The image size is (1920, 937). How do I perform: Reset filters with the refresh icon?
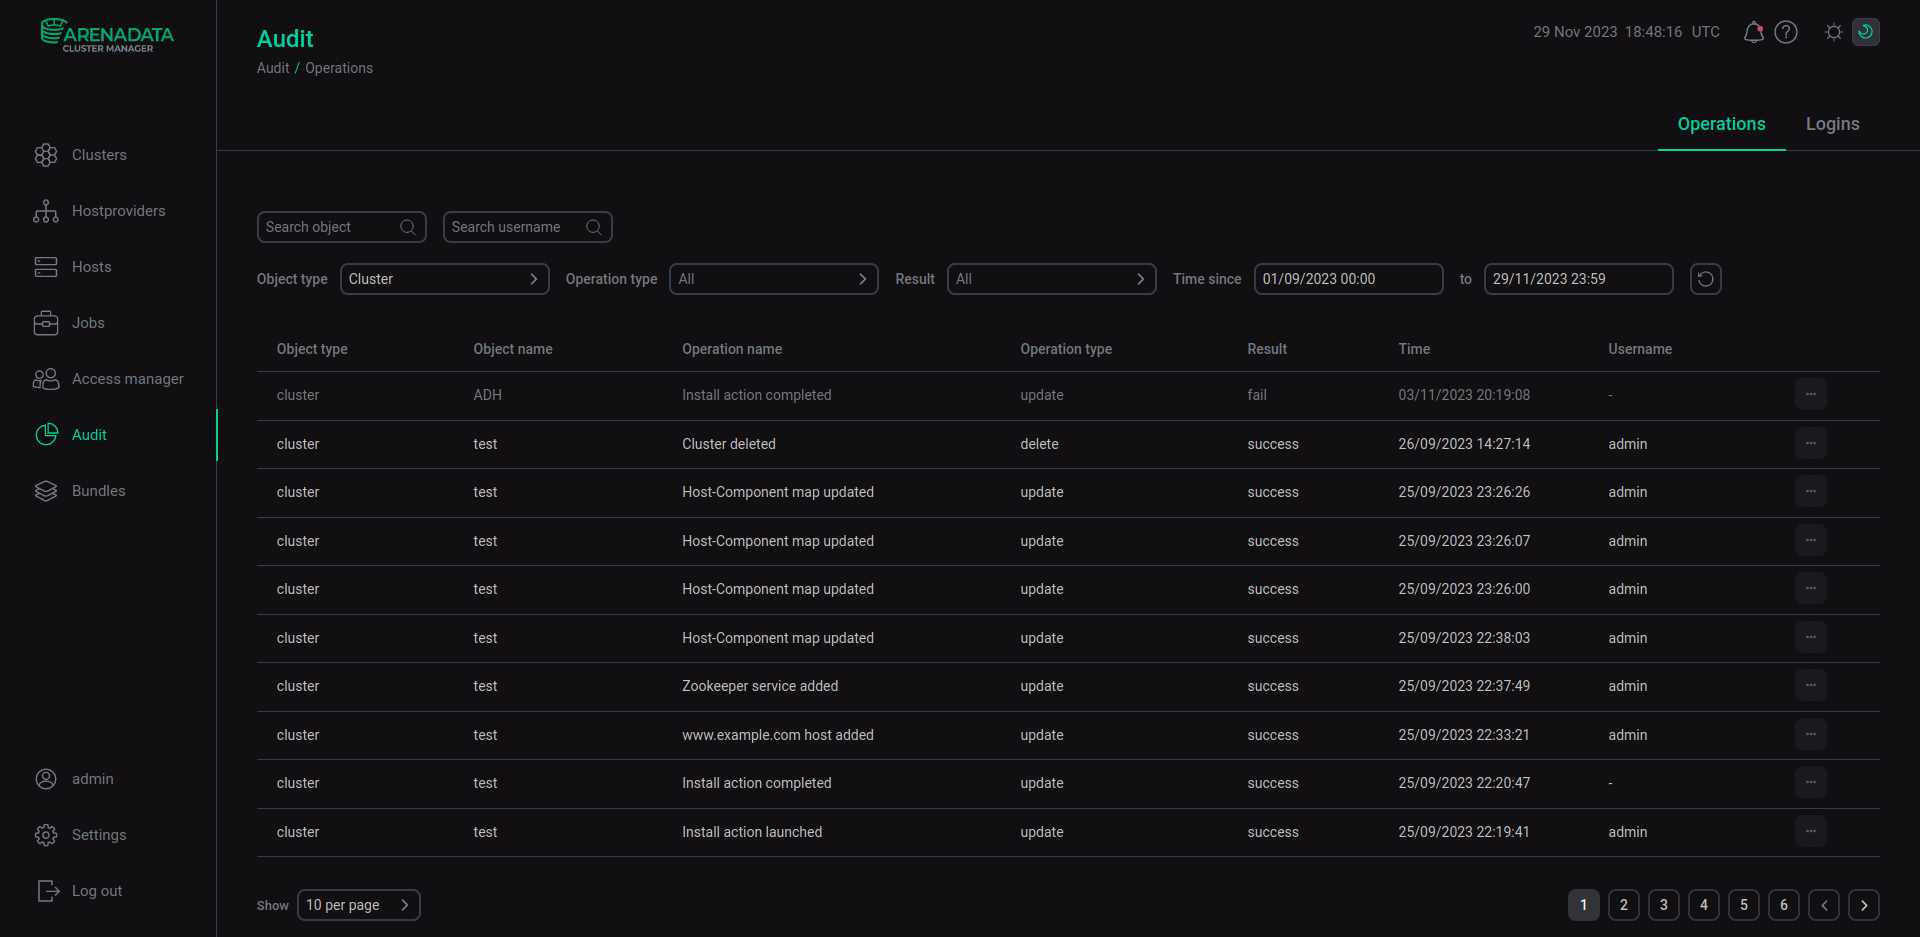pyautogui.click(x=1706, y=279)
